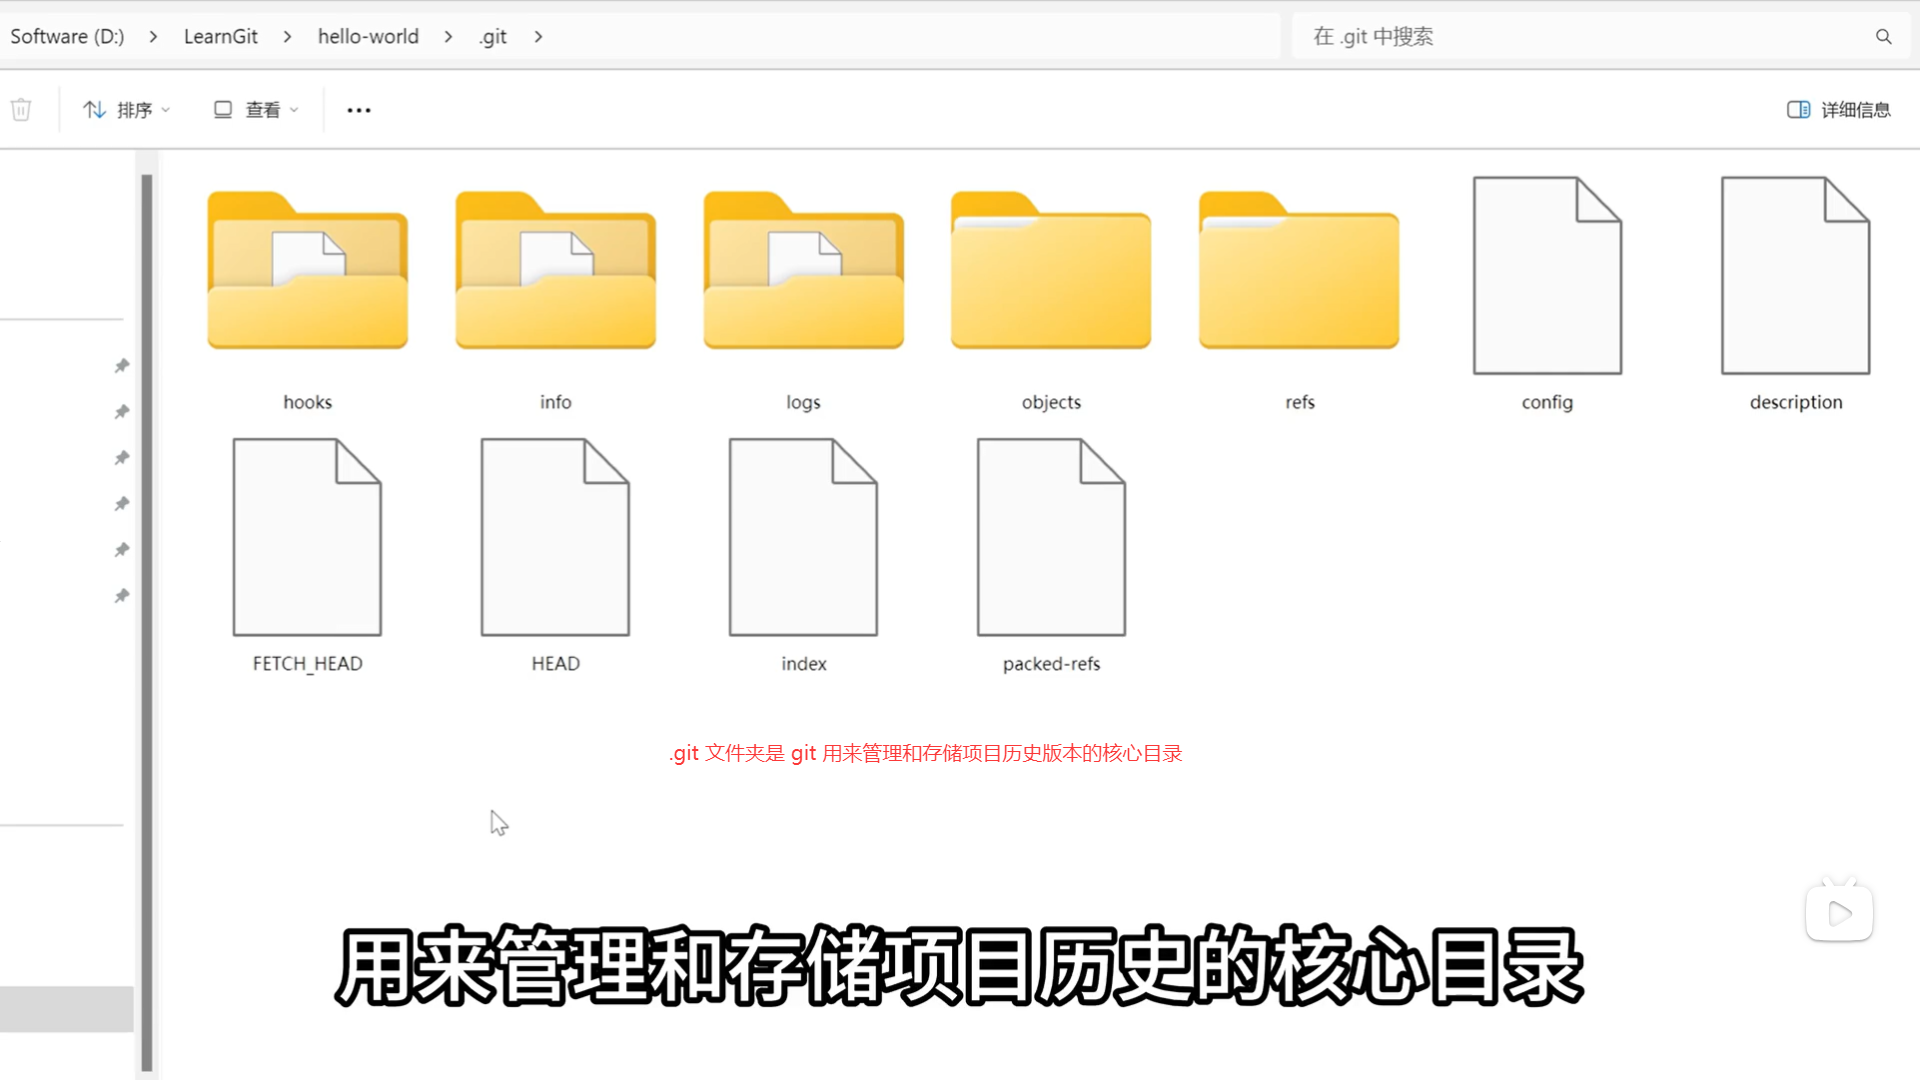Expand chevron after .git in breadcrumb
The image size is (1920, 1080).
coord(539,37)
